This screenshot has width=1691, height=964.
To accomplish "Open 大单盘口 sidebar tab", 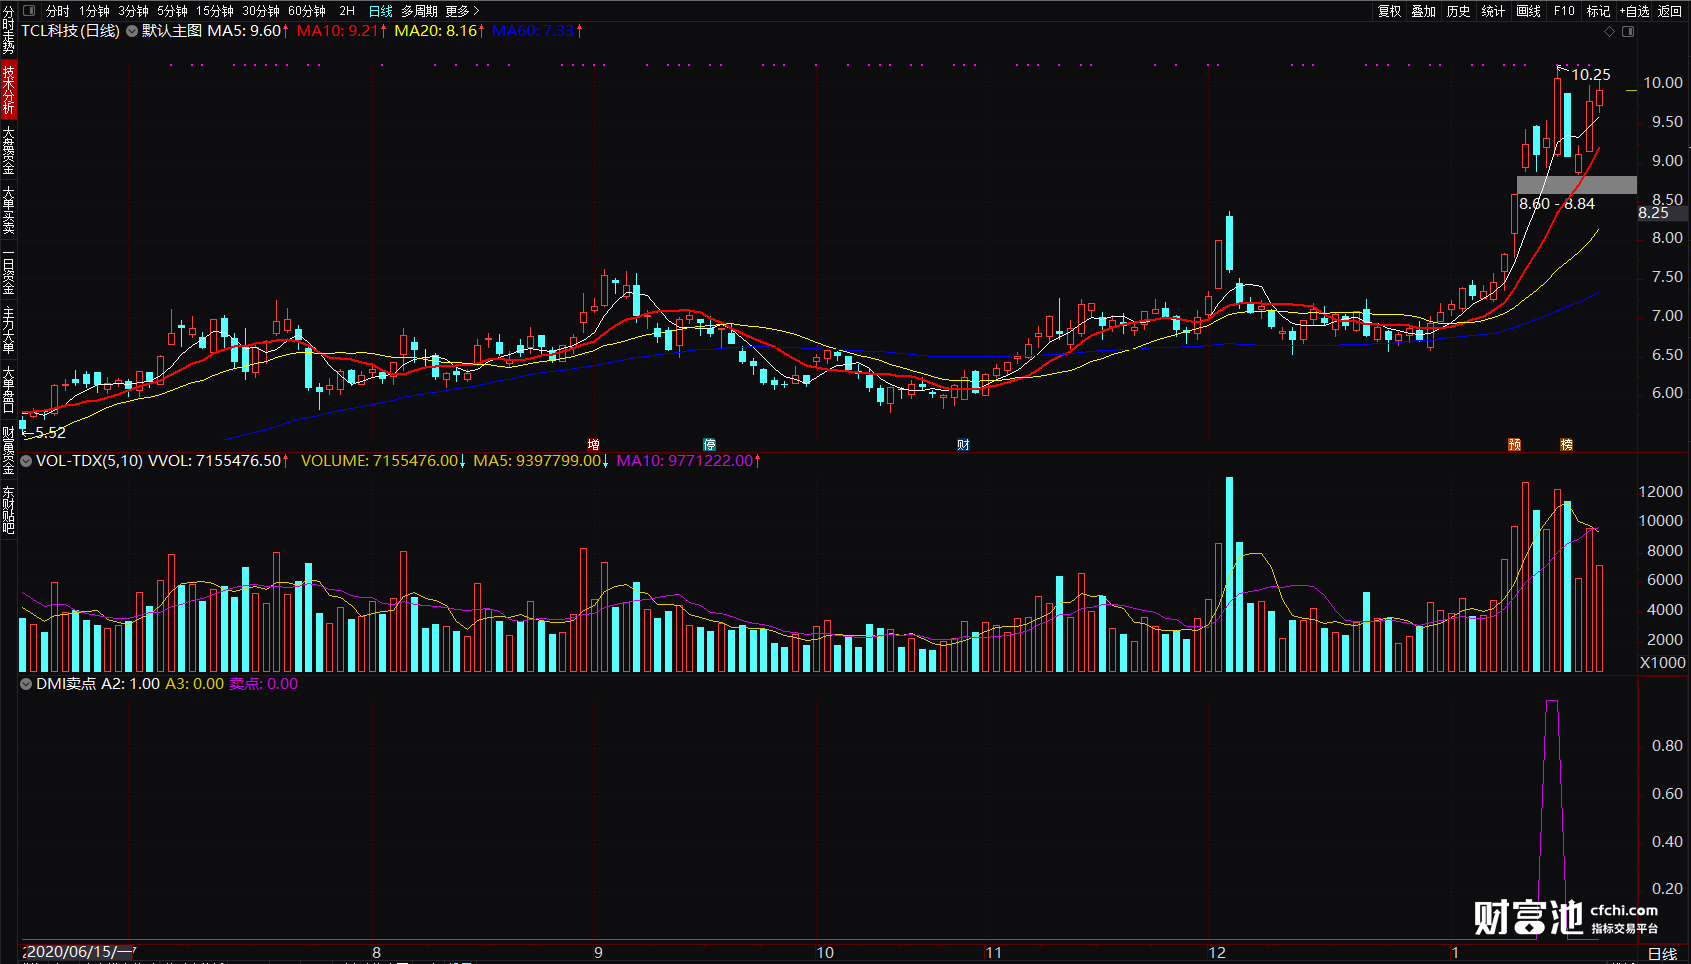I will 8,389.
